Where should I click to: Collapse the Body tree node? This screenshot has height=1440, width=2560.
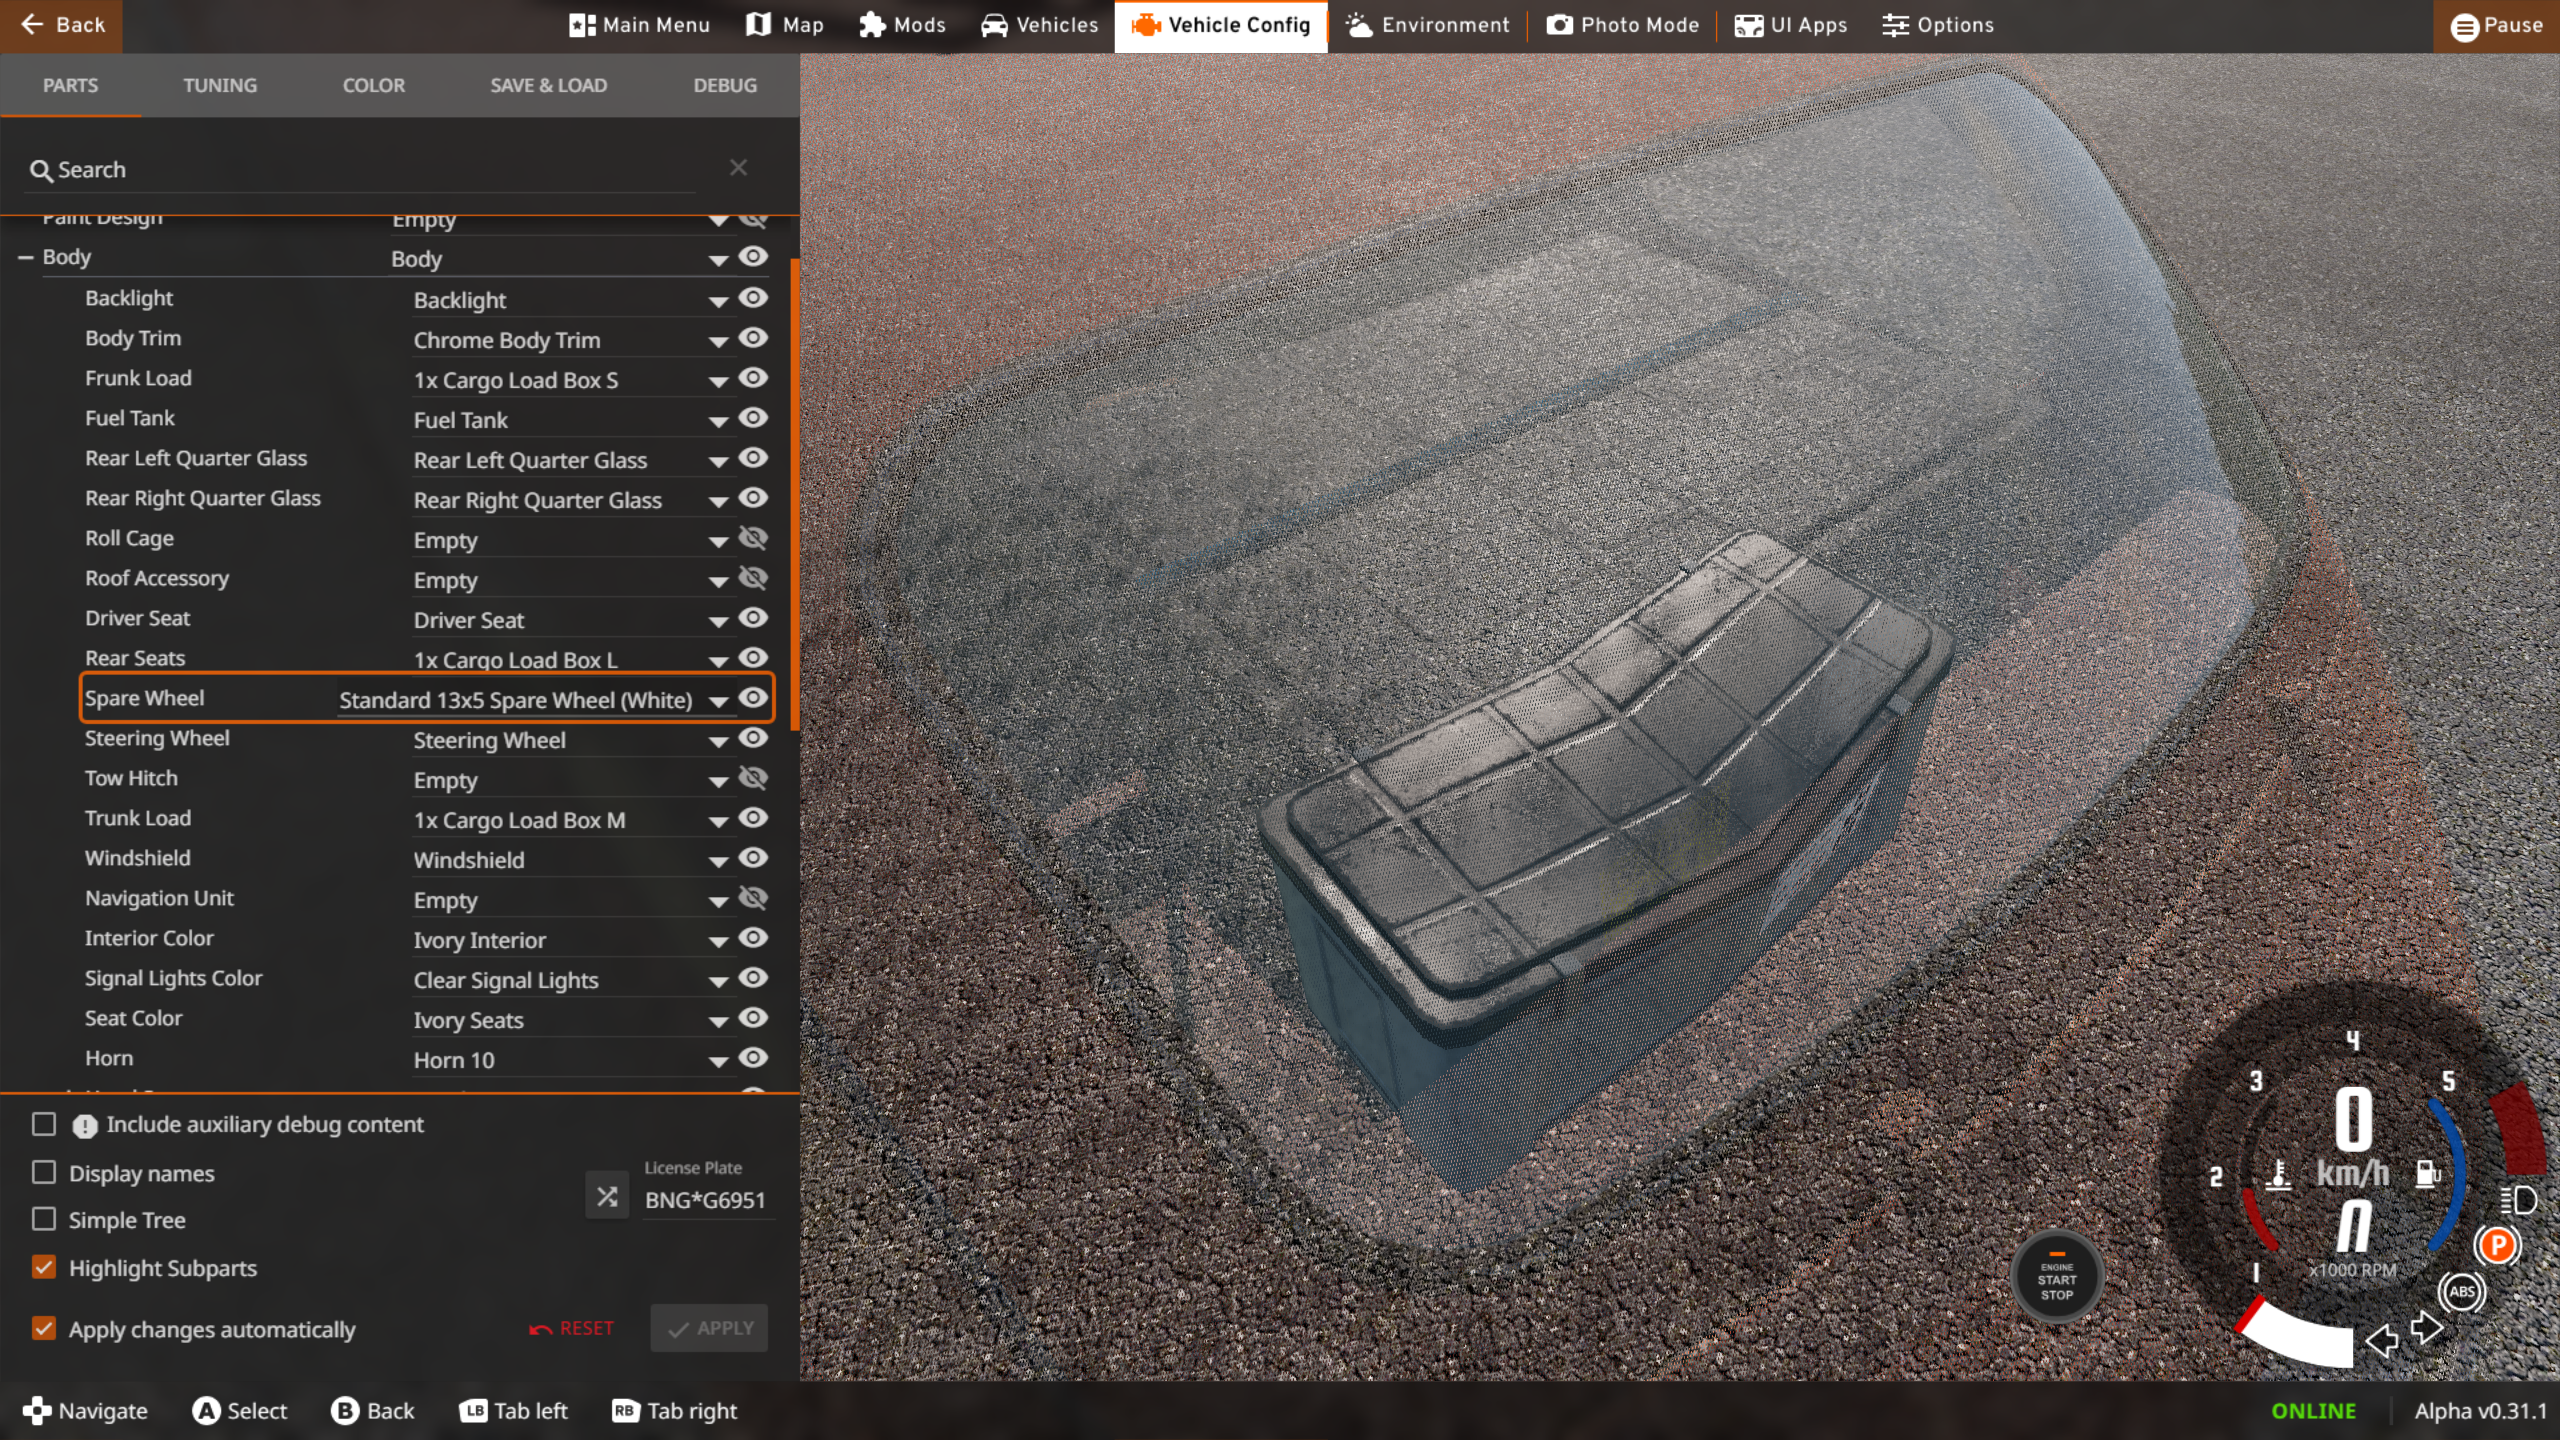point(26,257)
